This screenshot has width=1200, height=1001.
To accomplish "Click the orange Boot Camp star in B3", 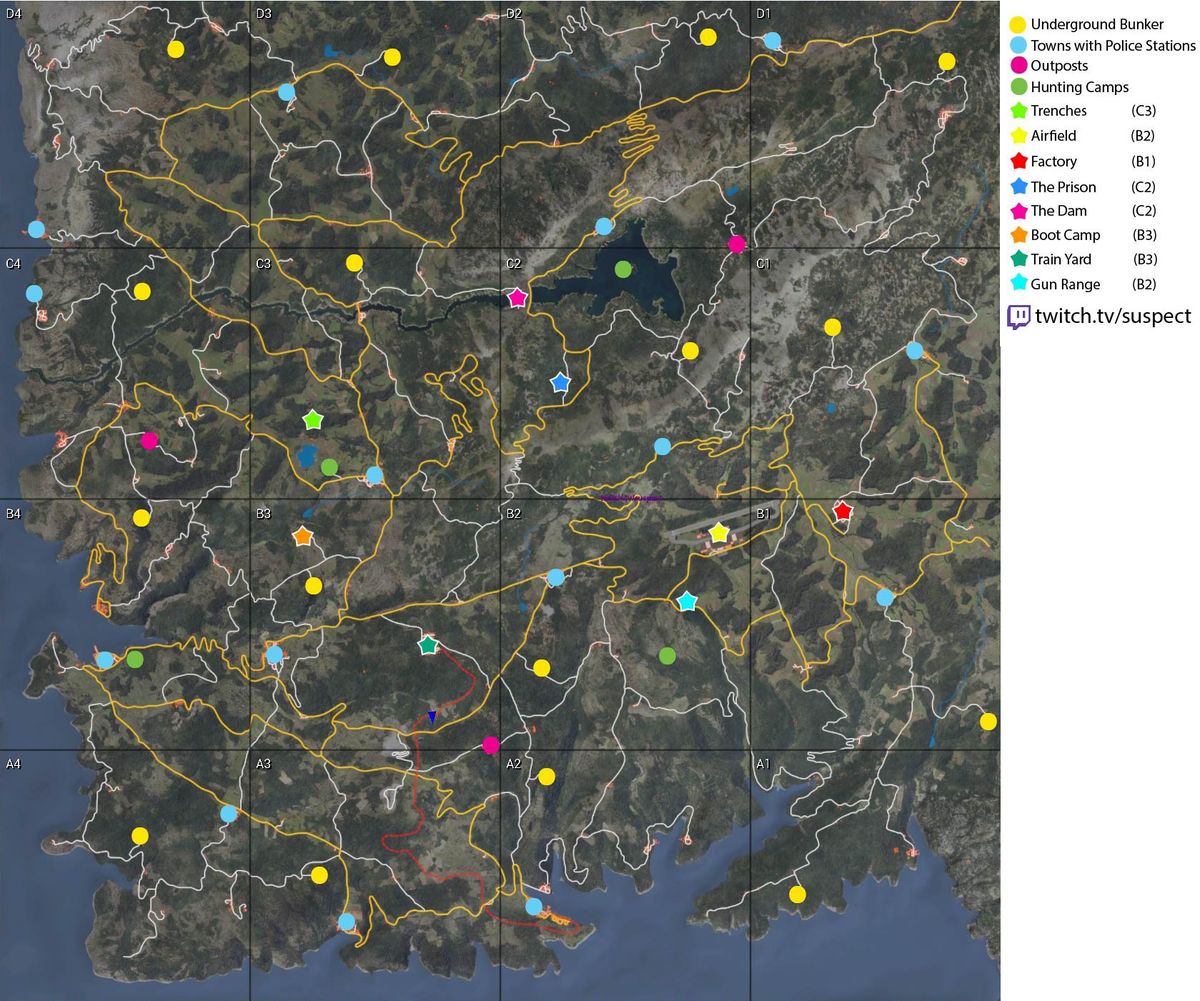I will pyautogui.click(x=302, y=535).
